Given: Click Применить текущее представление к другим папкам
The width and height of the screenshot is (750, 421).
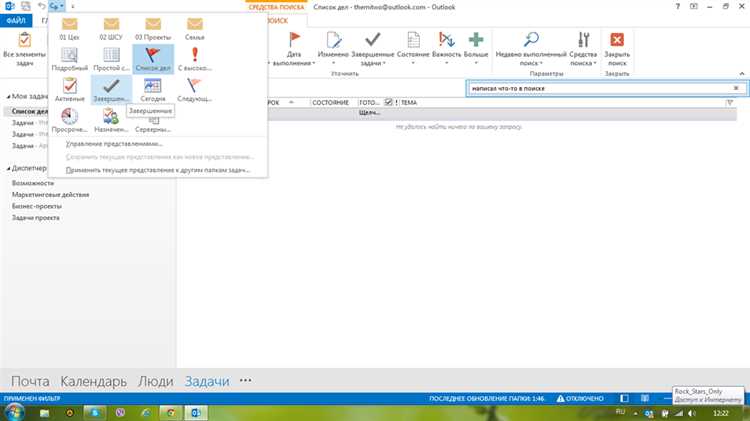Looking at the screenshot, I should 158,170.
